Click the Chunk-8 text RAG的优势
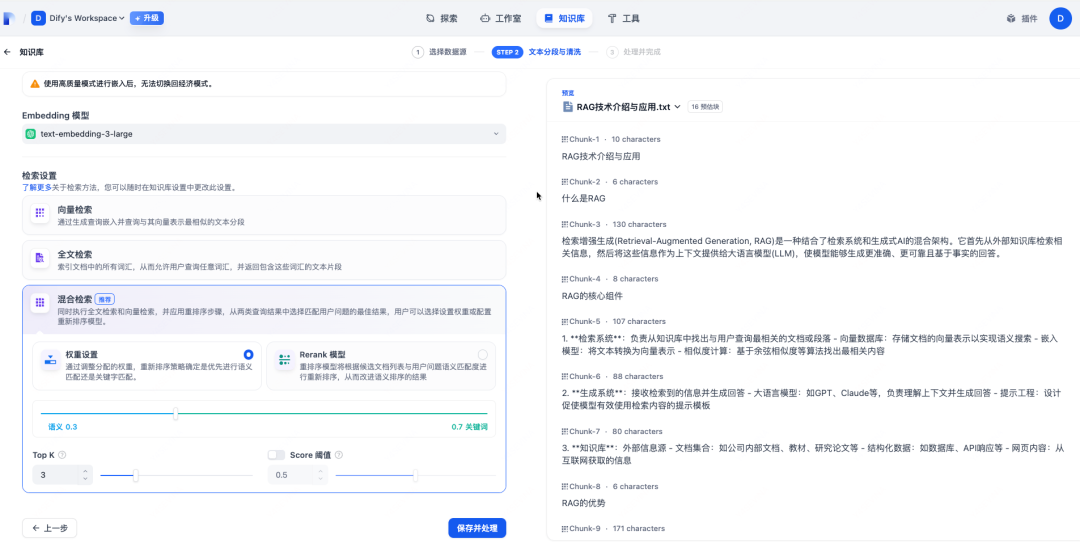This screenshot has height=543, width=1080. [x=583, y=503]
